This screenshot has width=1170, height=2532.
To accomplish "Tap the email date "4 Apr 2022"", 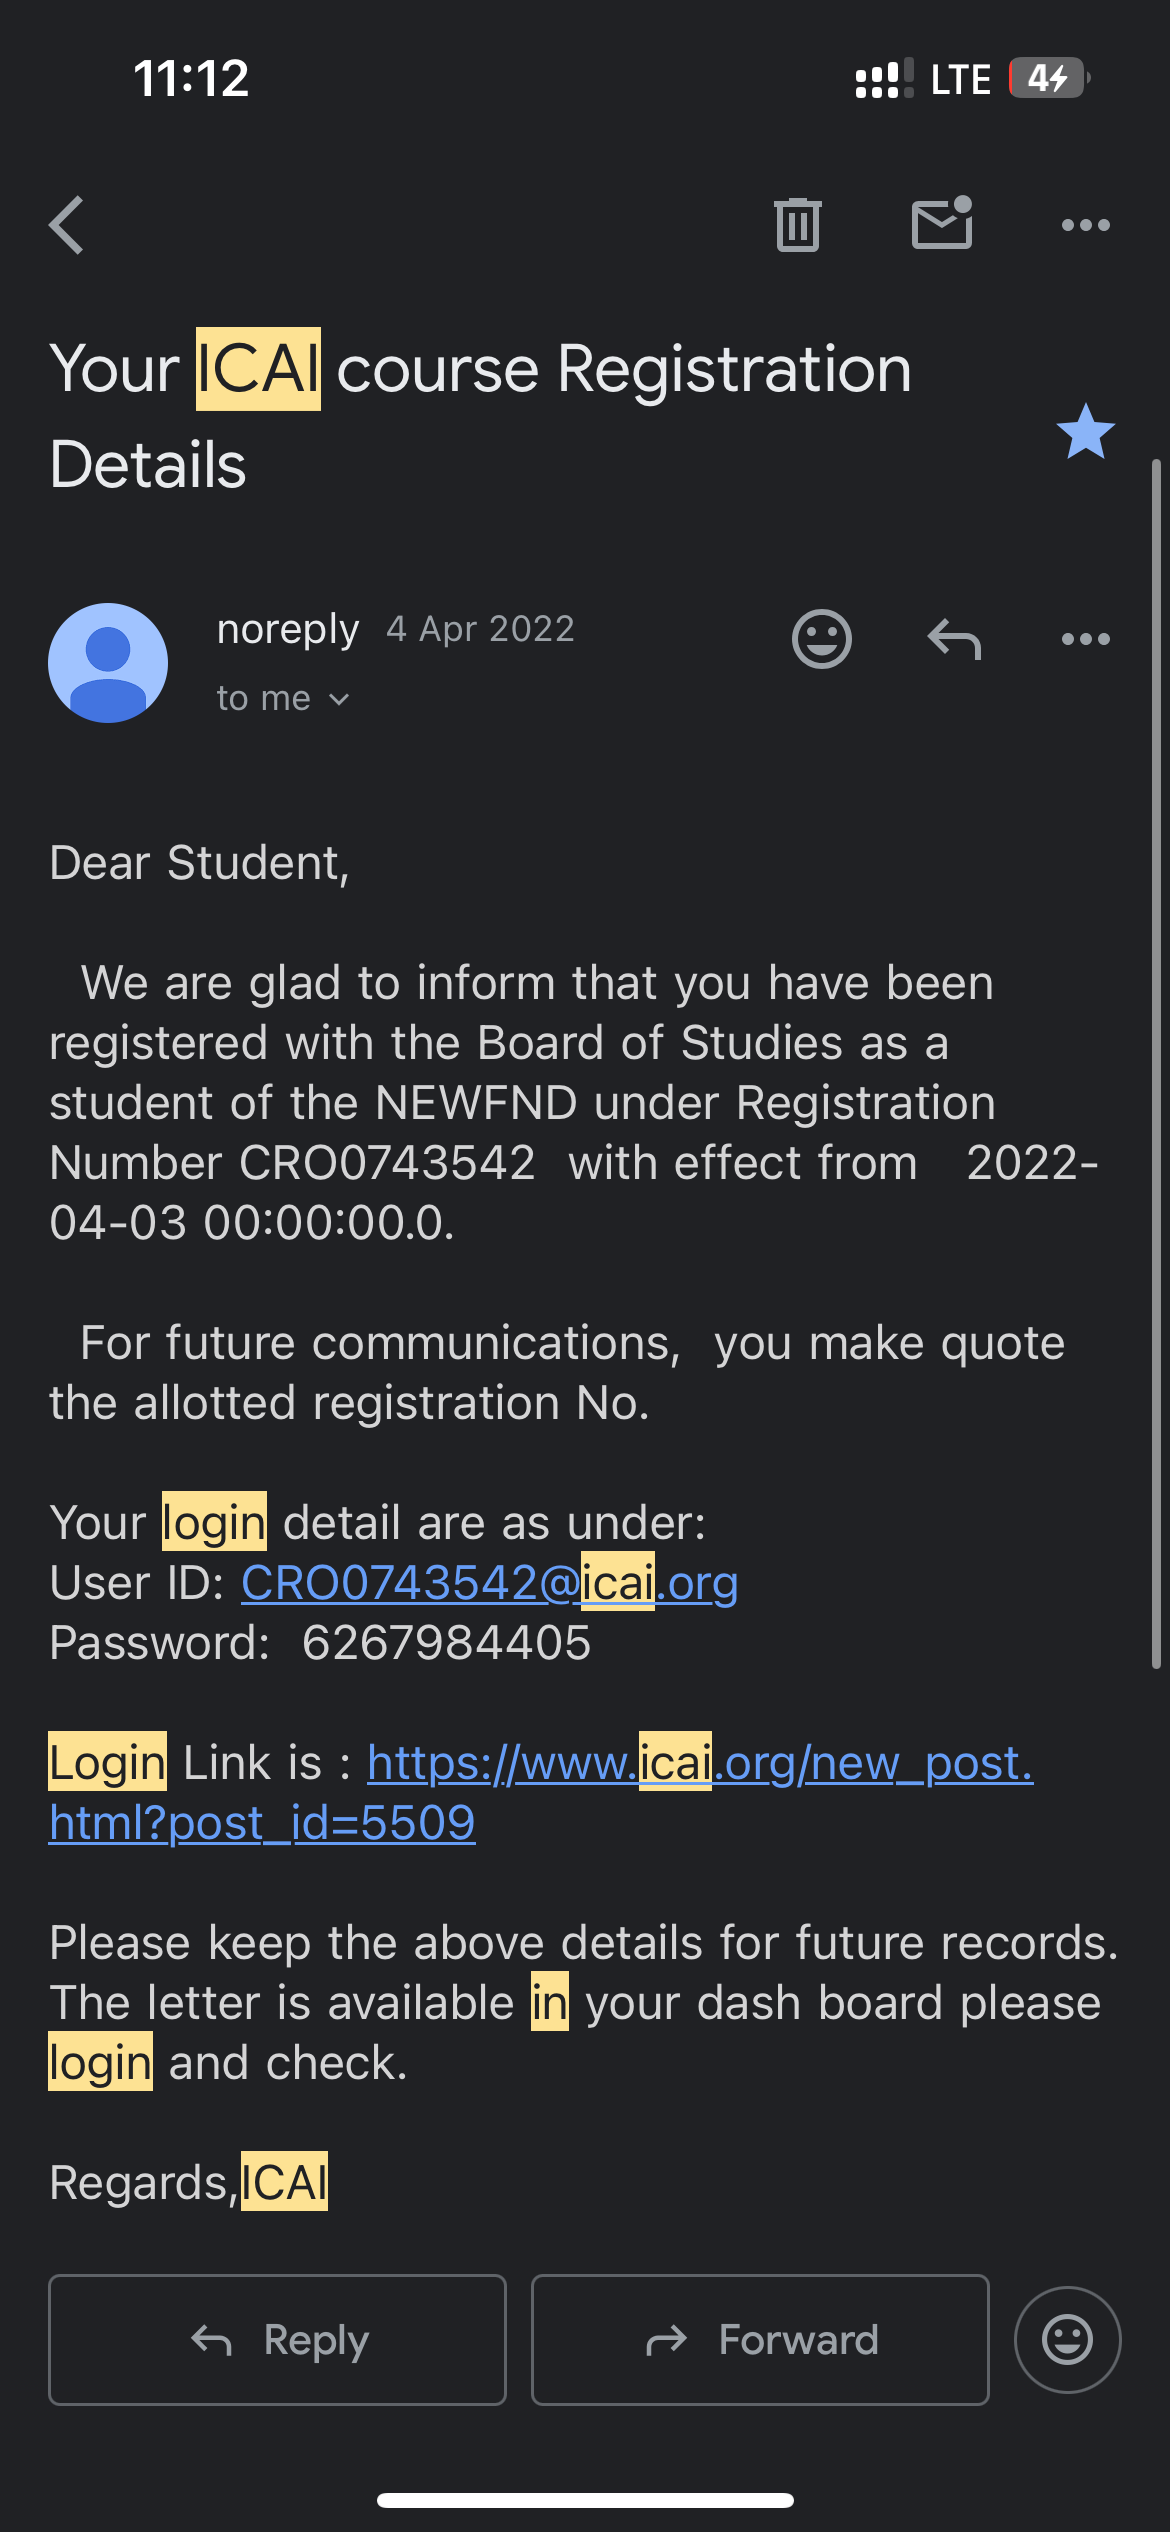I will click(480, 629).
